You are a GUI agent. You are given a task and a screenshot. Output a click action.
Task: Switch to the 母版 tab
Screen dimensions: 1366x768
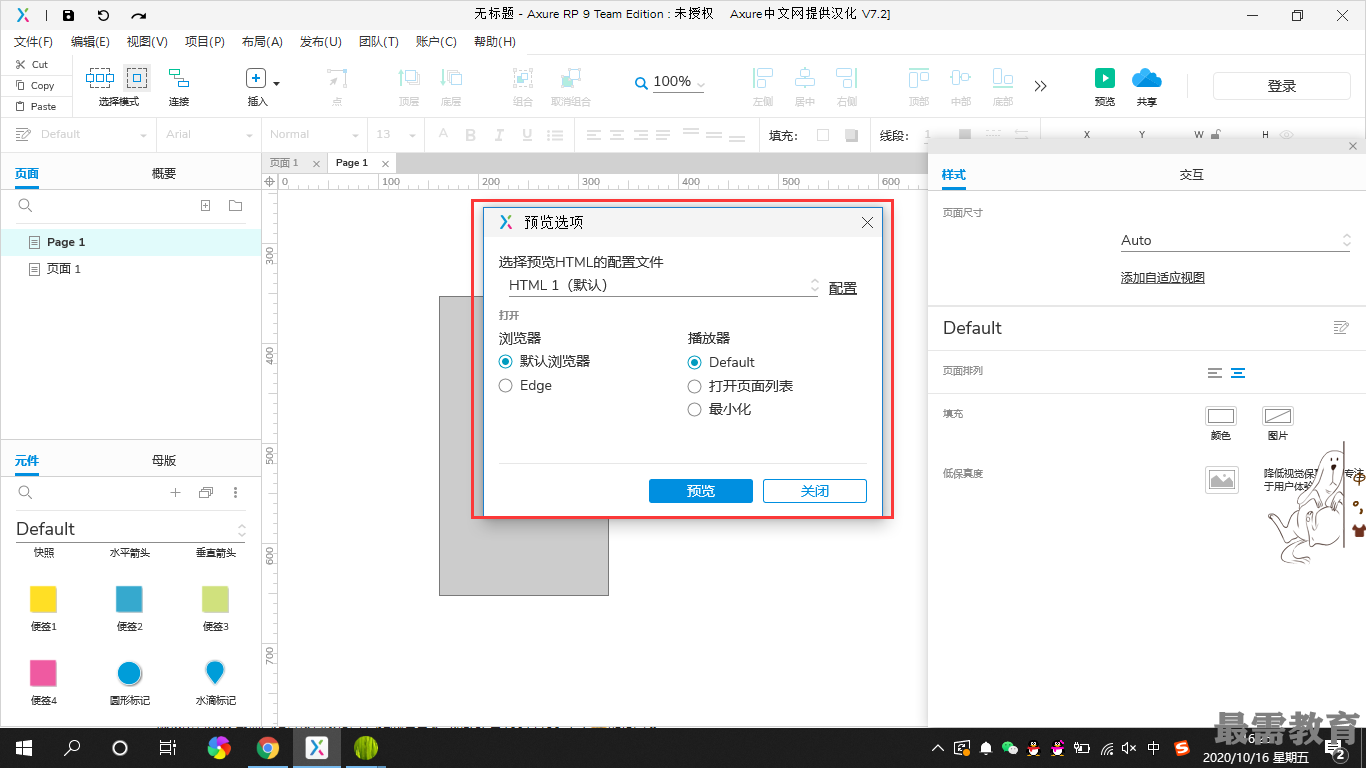click(164, 461)
